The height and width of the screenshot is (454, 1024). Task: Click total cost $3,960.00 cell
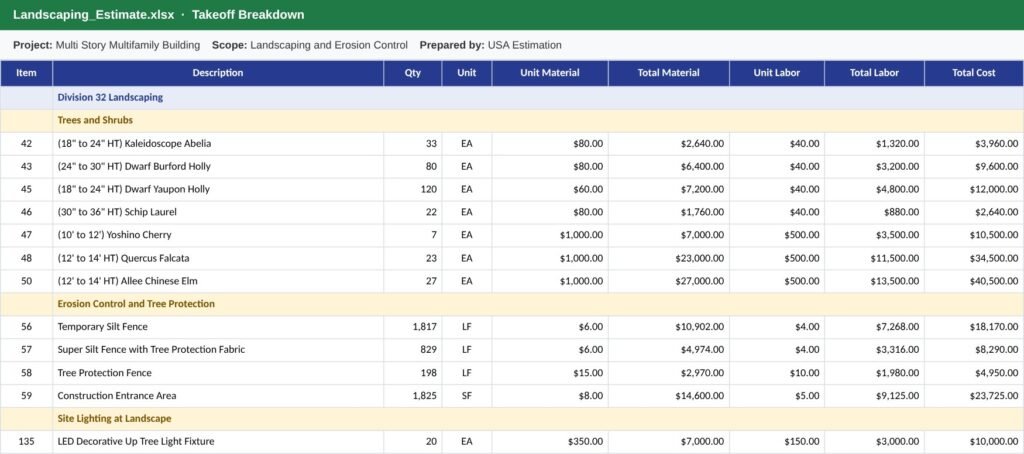974,144
